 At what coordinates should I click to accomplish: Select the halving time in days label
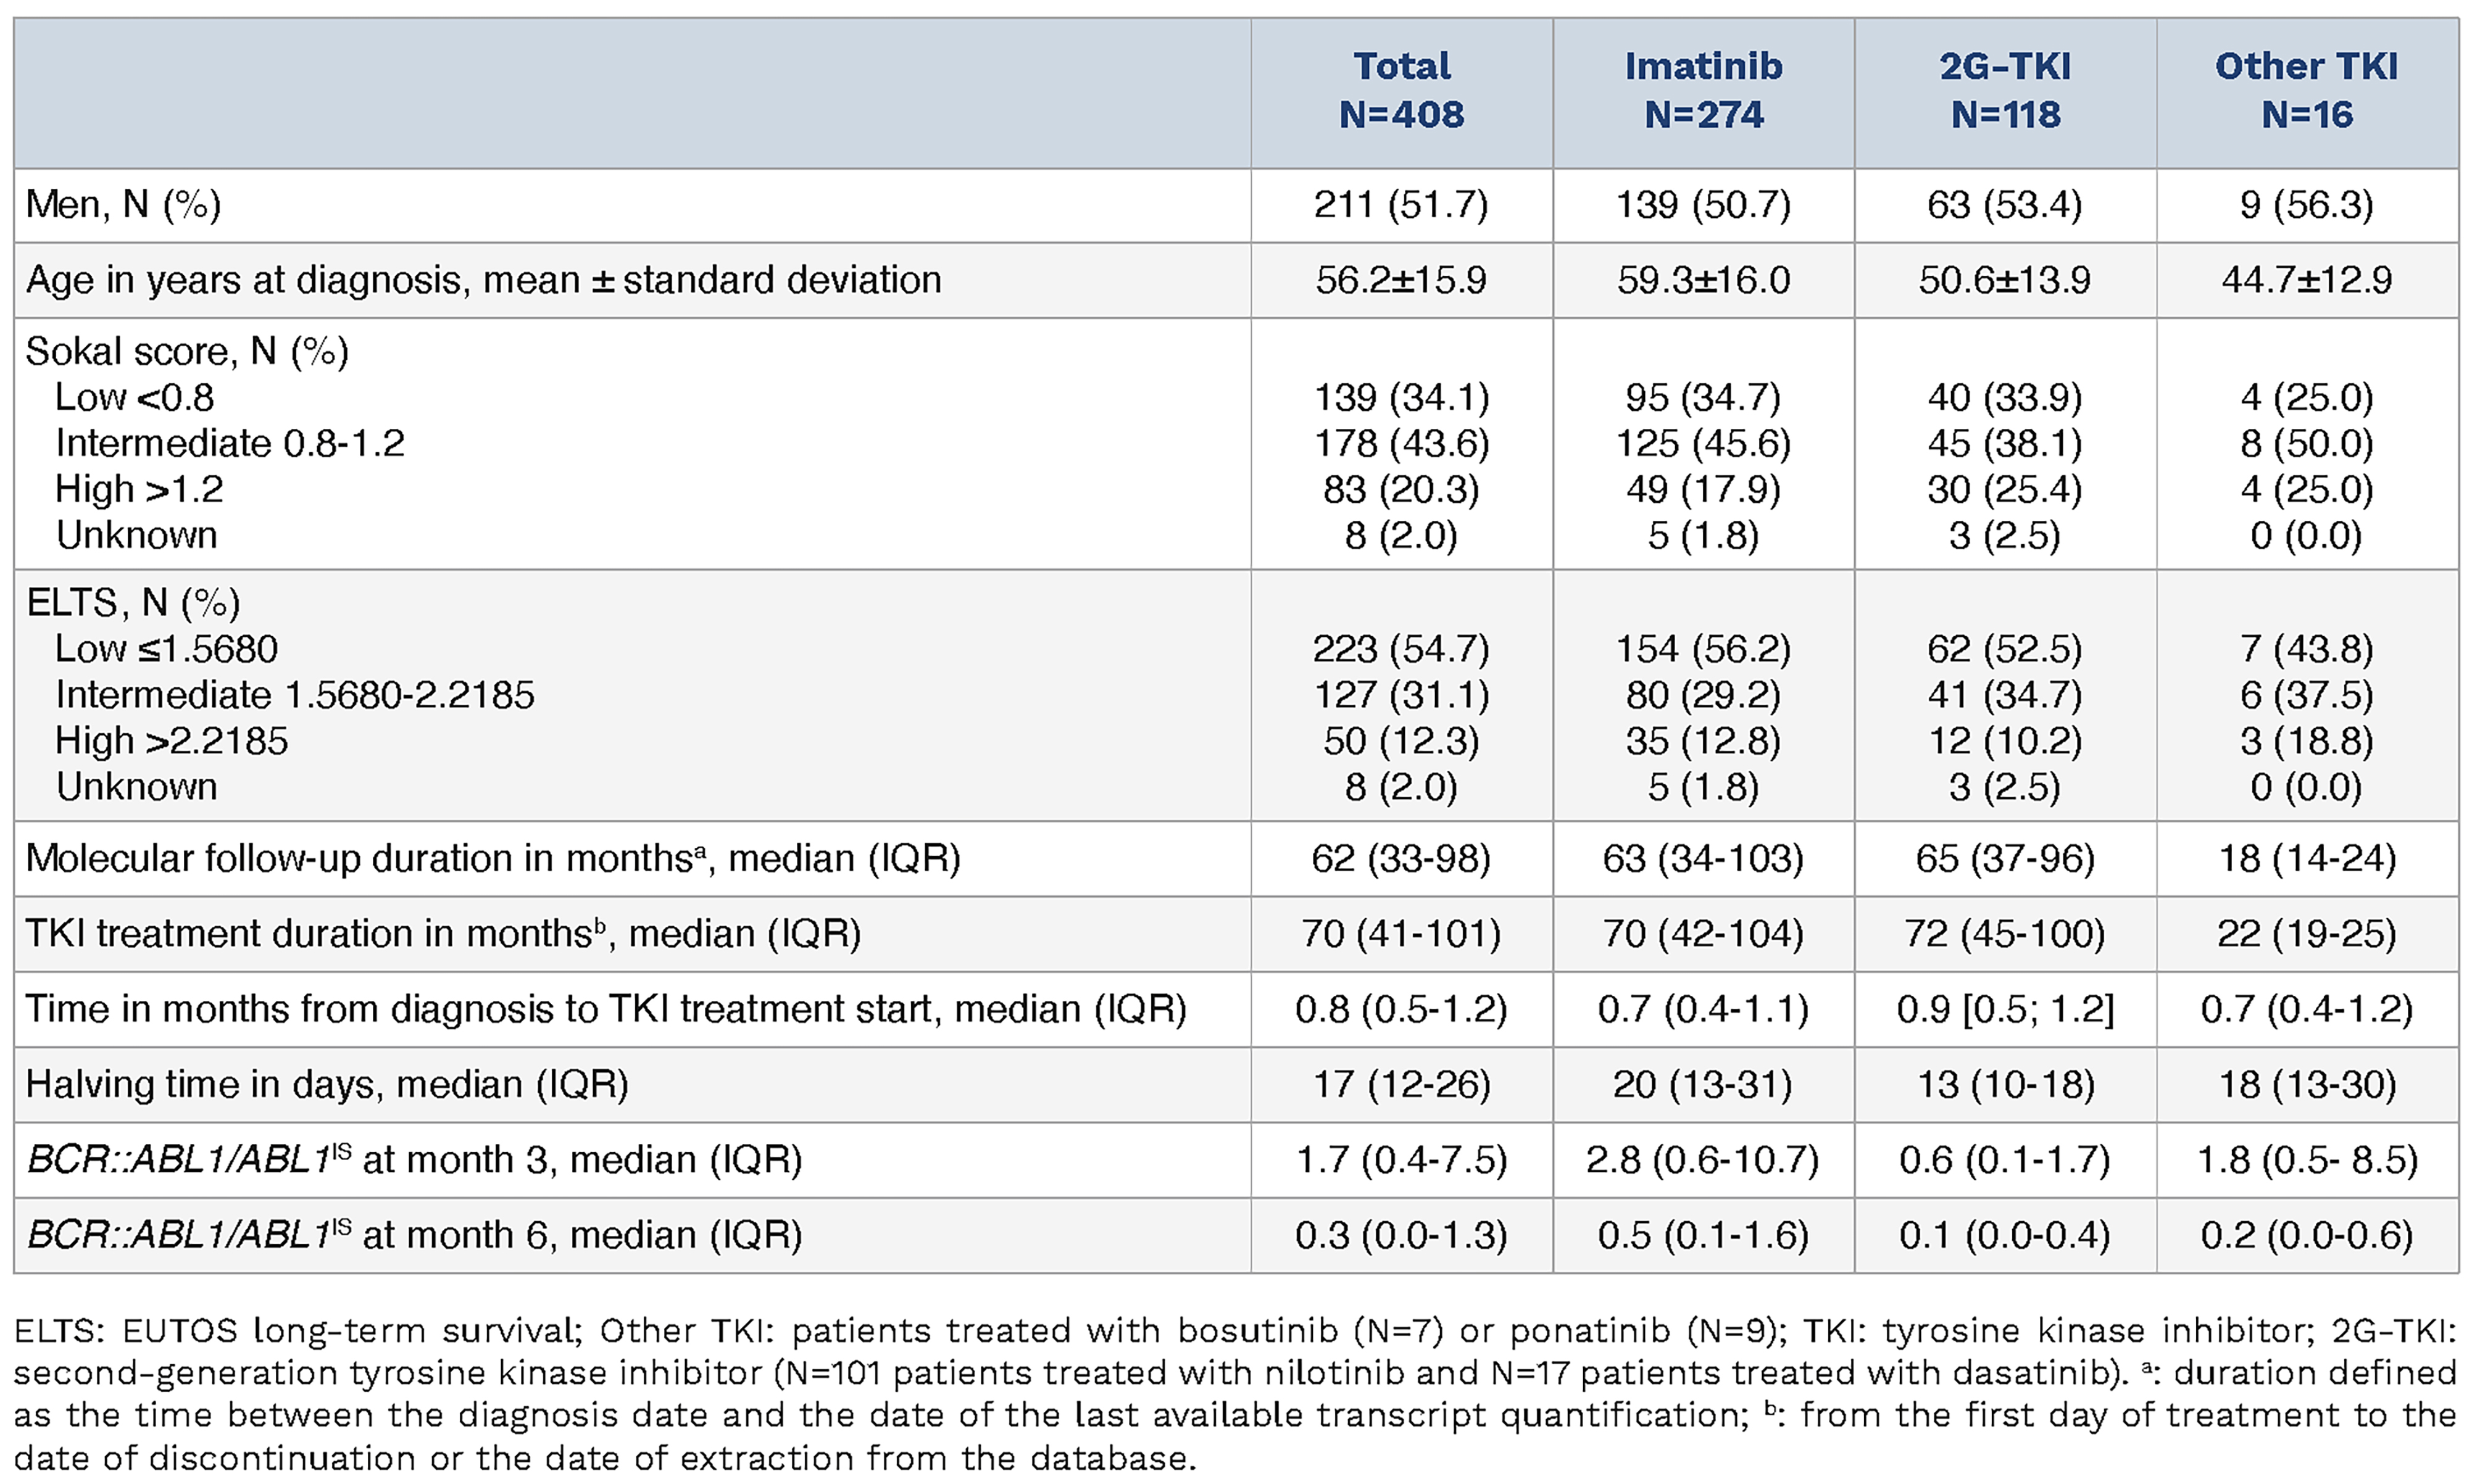(x=327, y=1085)
